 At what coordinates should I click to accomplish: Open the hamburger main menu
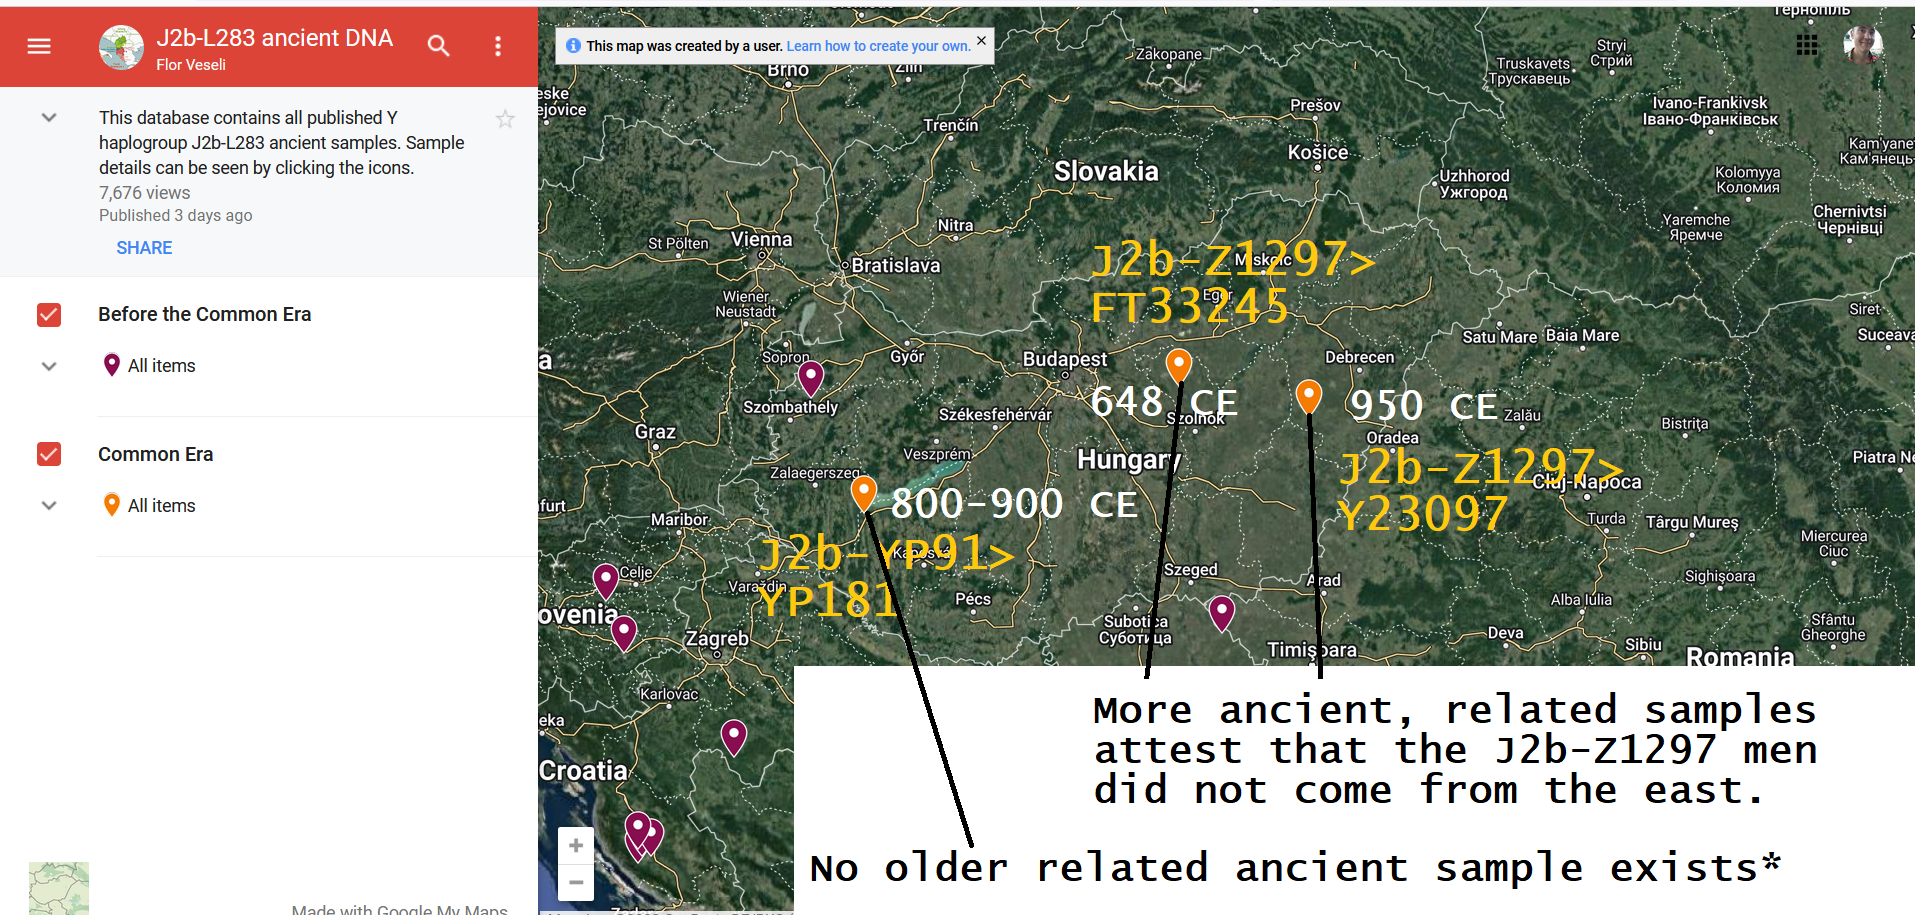pos(39,46)
